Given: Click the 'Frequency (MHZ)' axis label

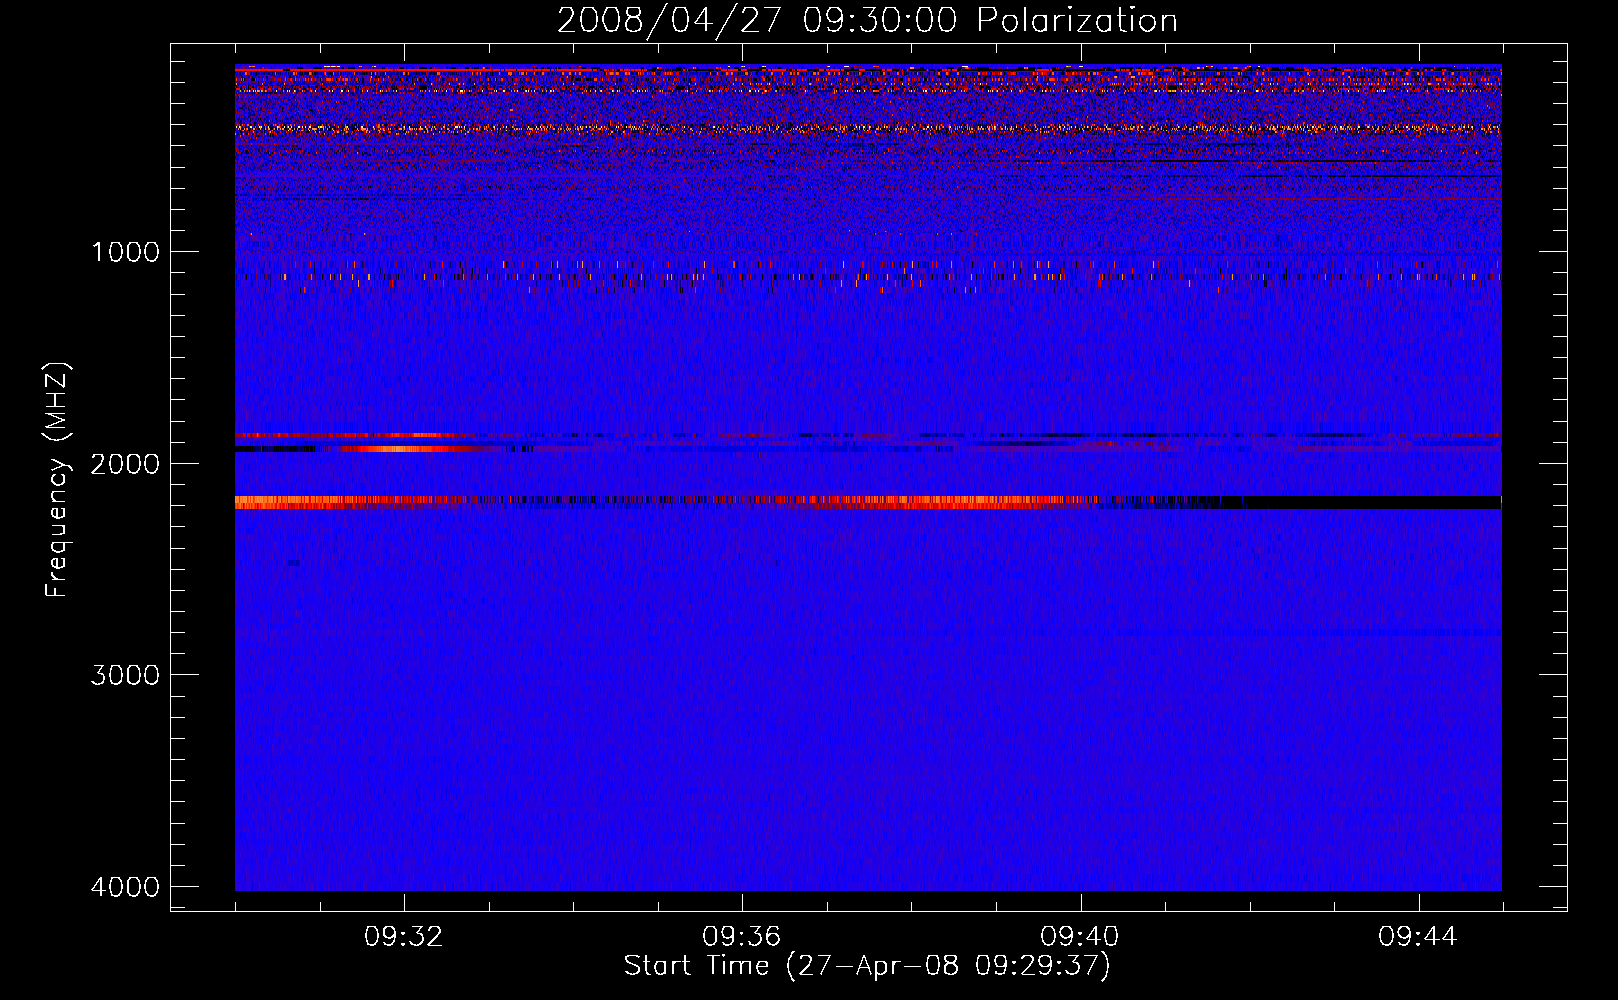Looking at the screenshot, I should tap(57, 480).
